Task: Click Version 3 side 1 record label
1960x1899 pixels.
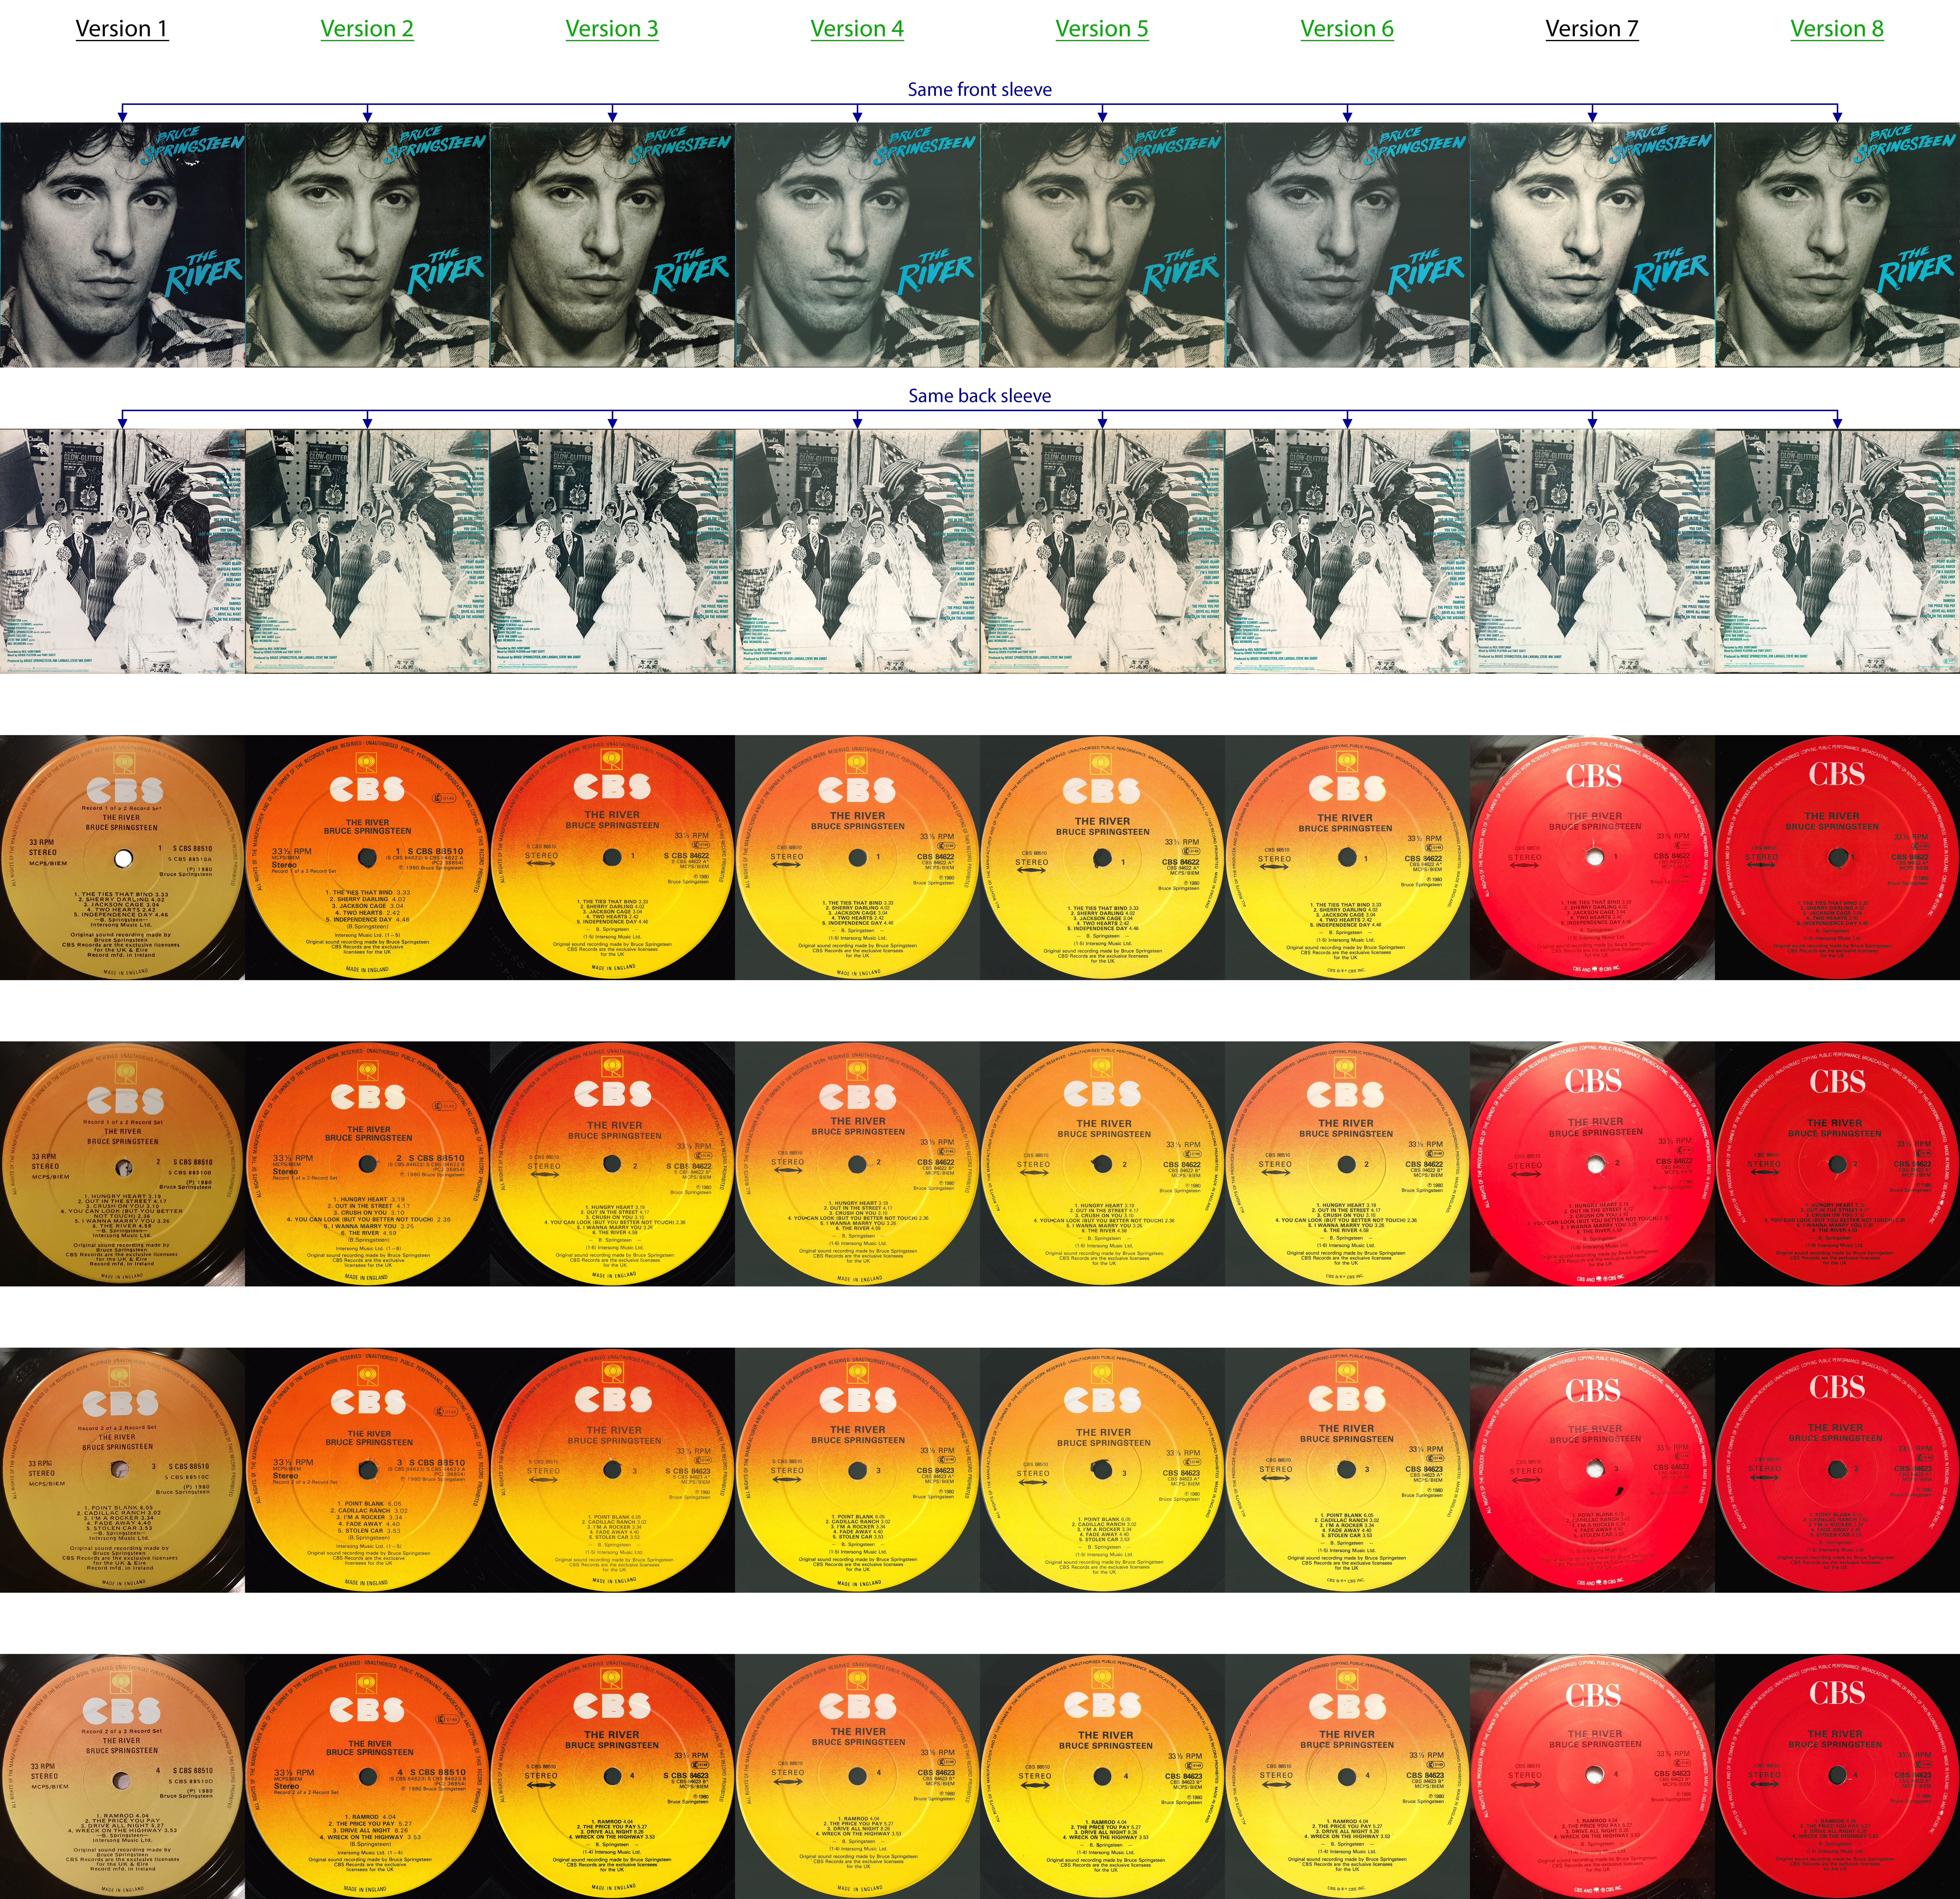Action: pos(612,858)
